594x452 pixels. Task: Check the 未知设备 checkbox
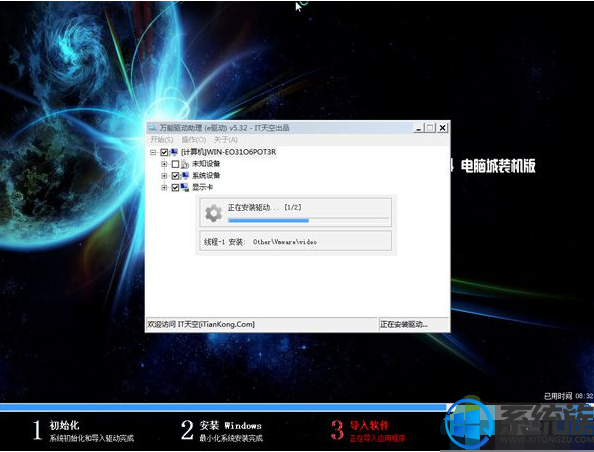tap(175, 164)
